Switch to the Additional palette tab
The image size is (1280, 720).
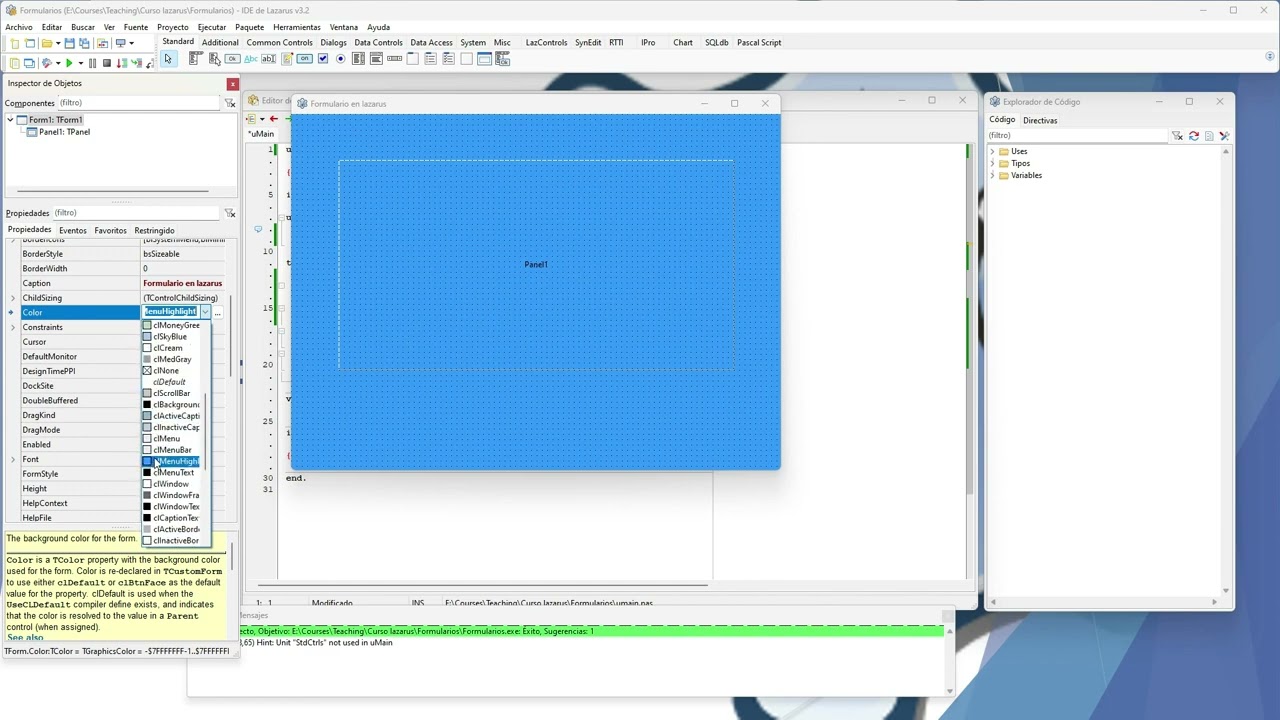[220, 43]
